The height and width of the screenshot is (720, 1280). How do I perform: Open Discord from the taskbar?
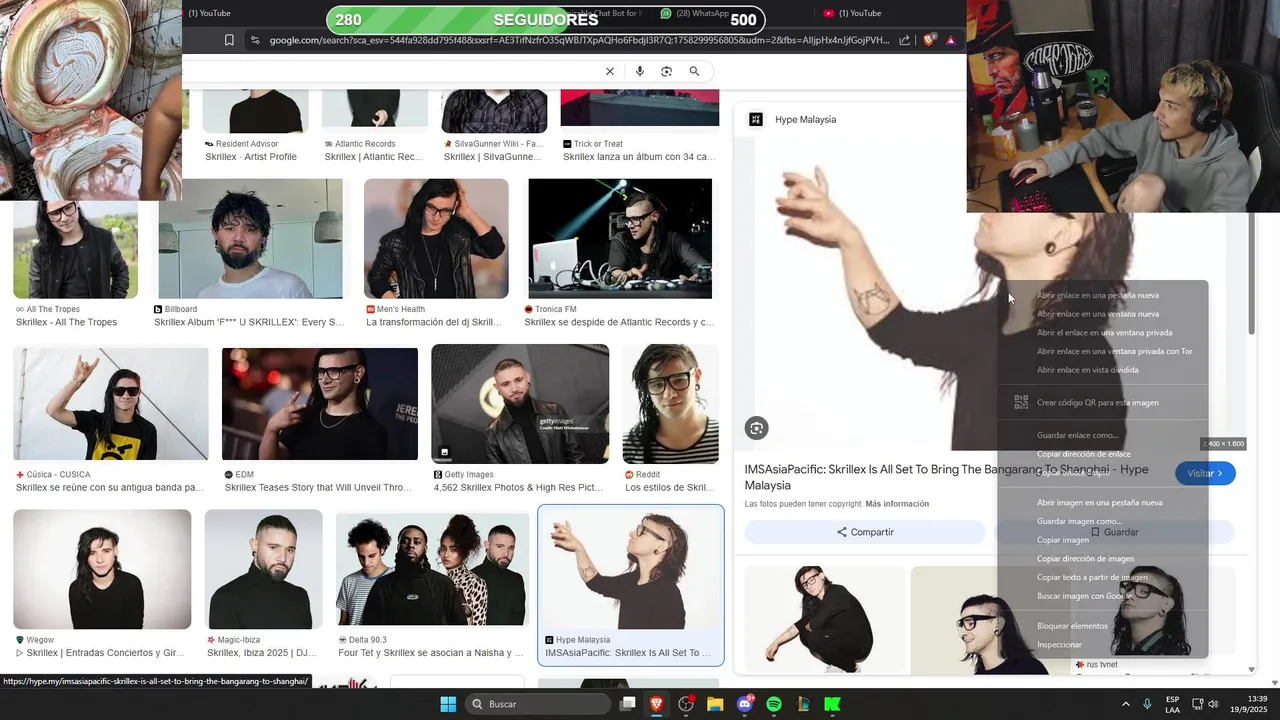point(745,704)
